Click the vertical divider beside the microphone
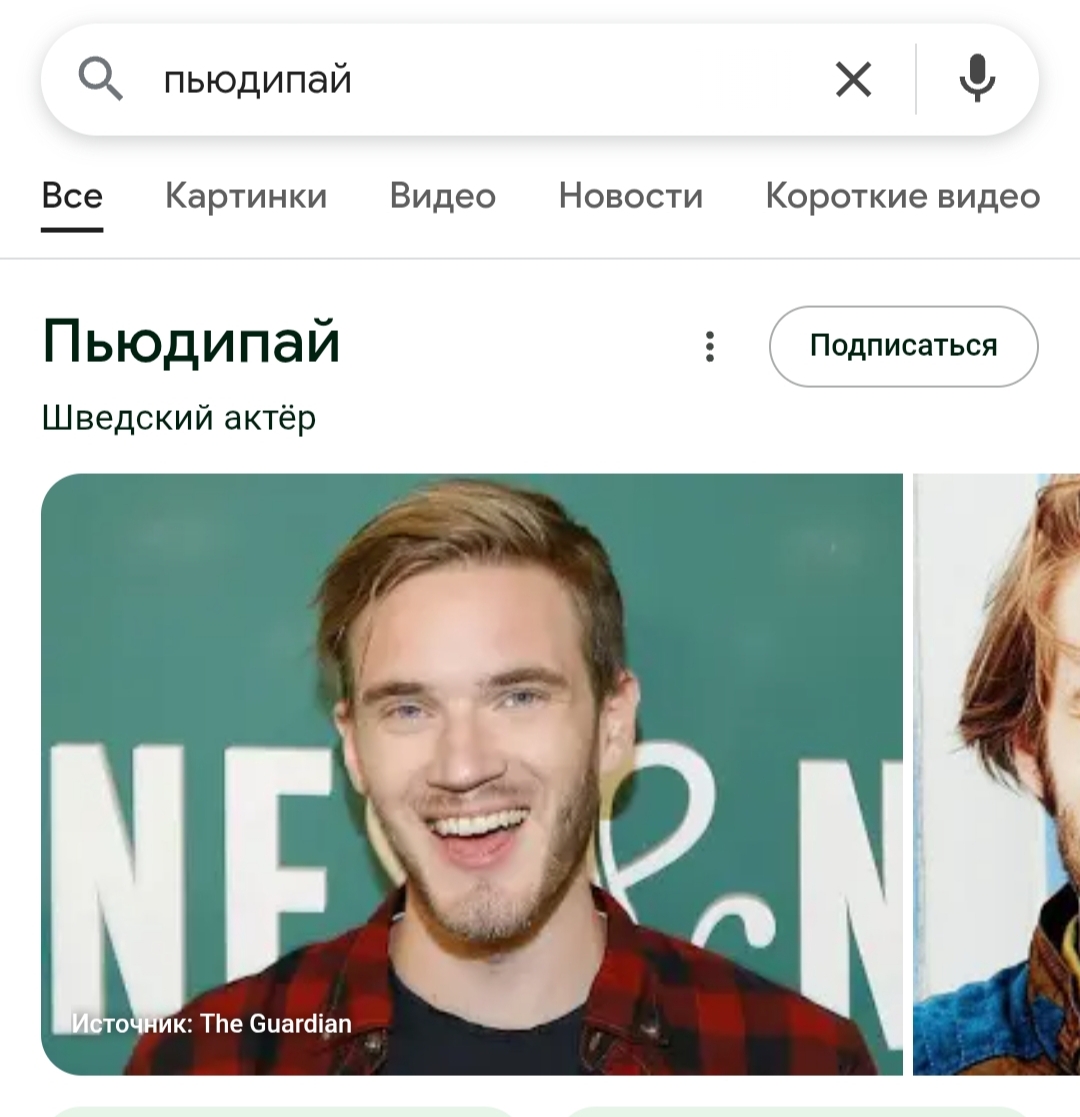 click(916, 79)
